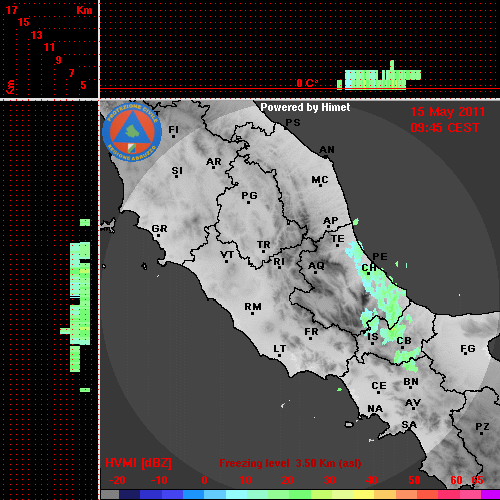Viewport: 500px width, 500px height.
Task: Select the RI city label
Action: coord(279,261)
